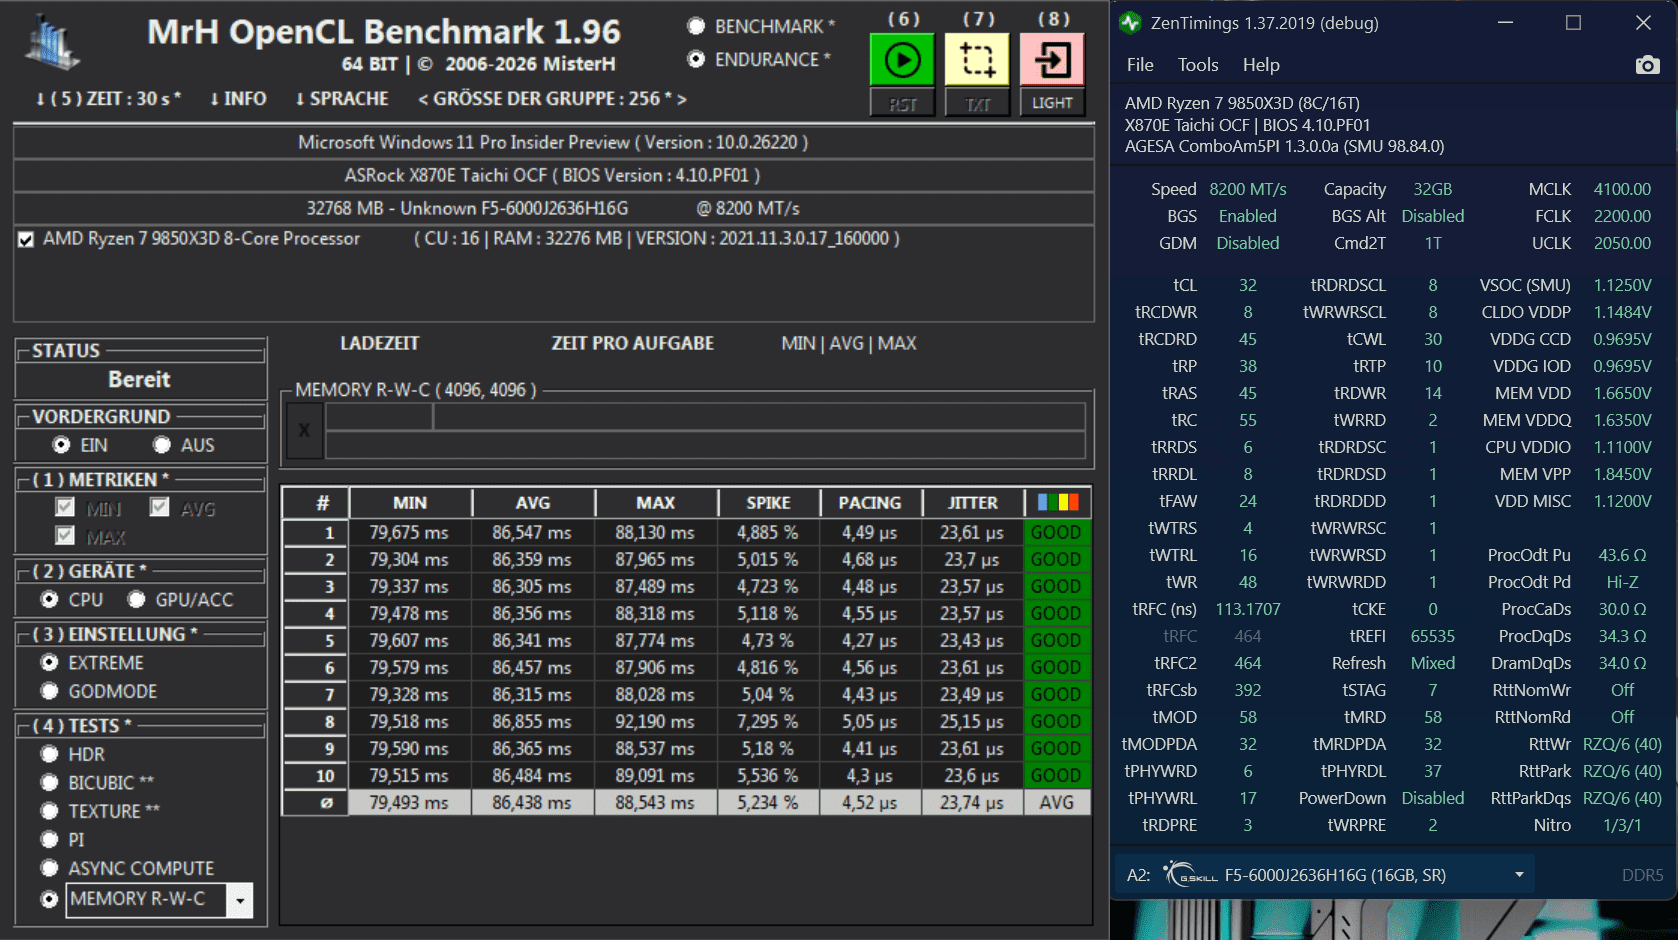Click the MEM VDD 1.6650V value

click(x=1622, y=393)
